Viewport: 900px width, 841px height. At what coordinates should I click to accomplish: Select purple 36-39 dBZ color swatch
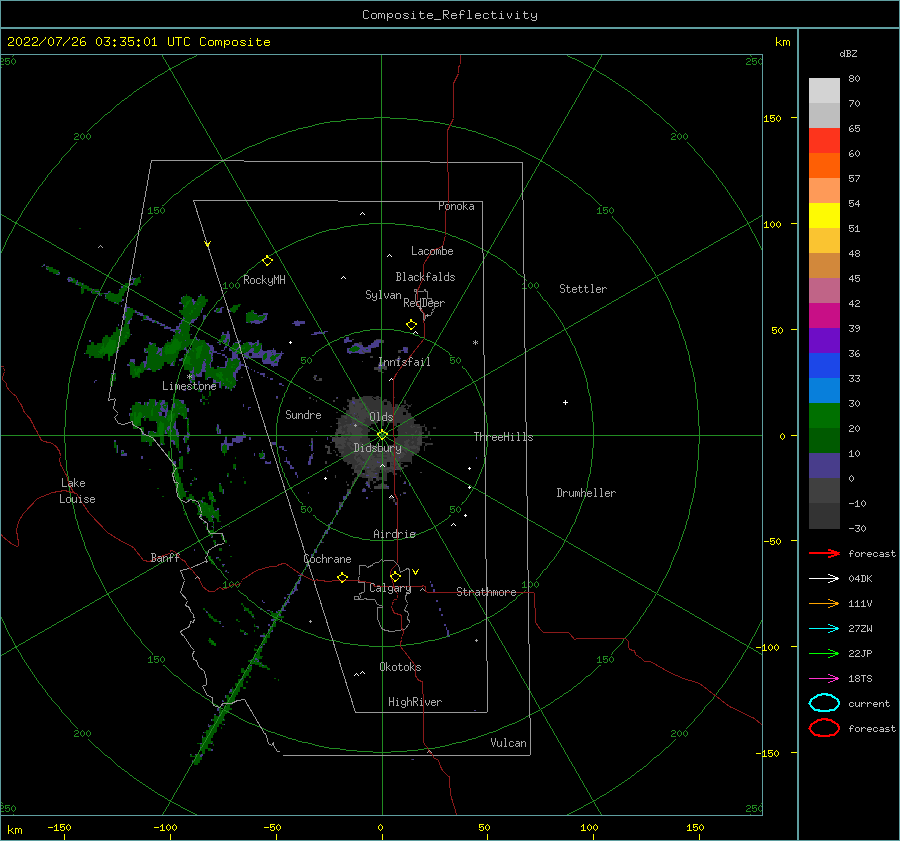pos(824,340)
